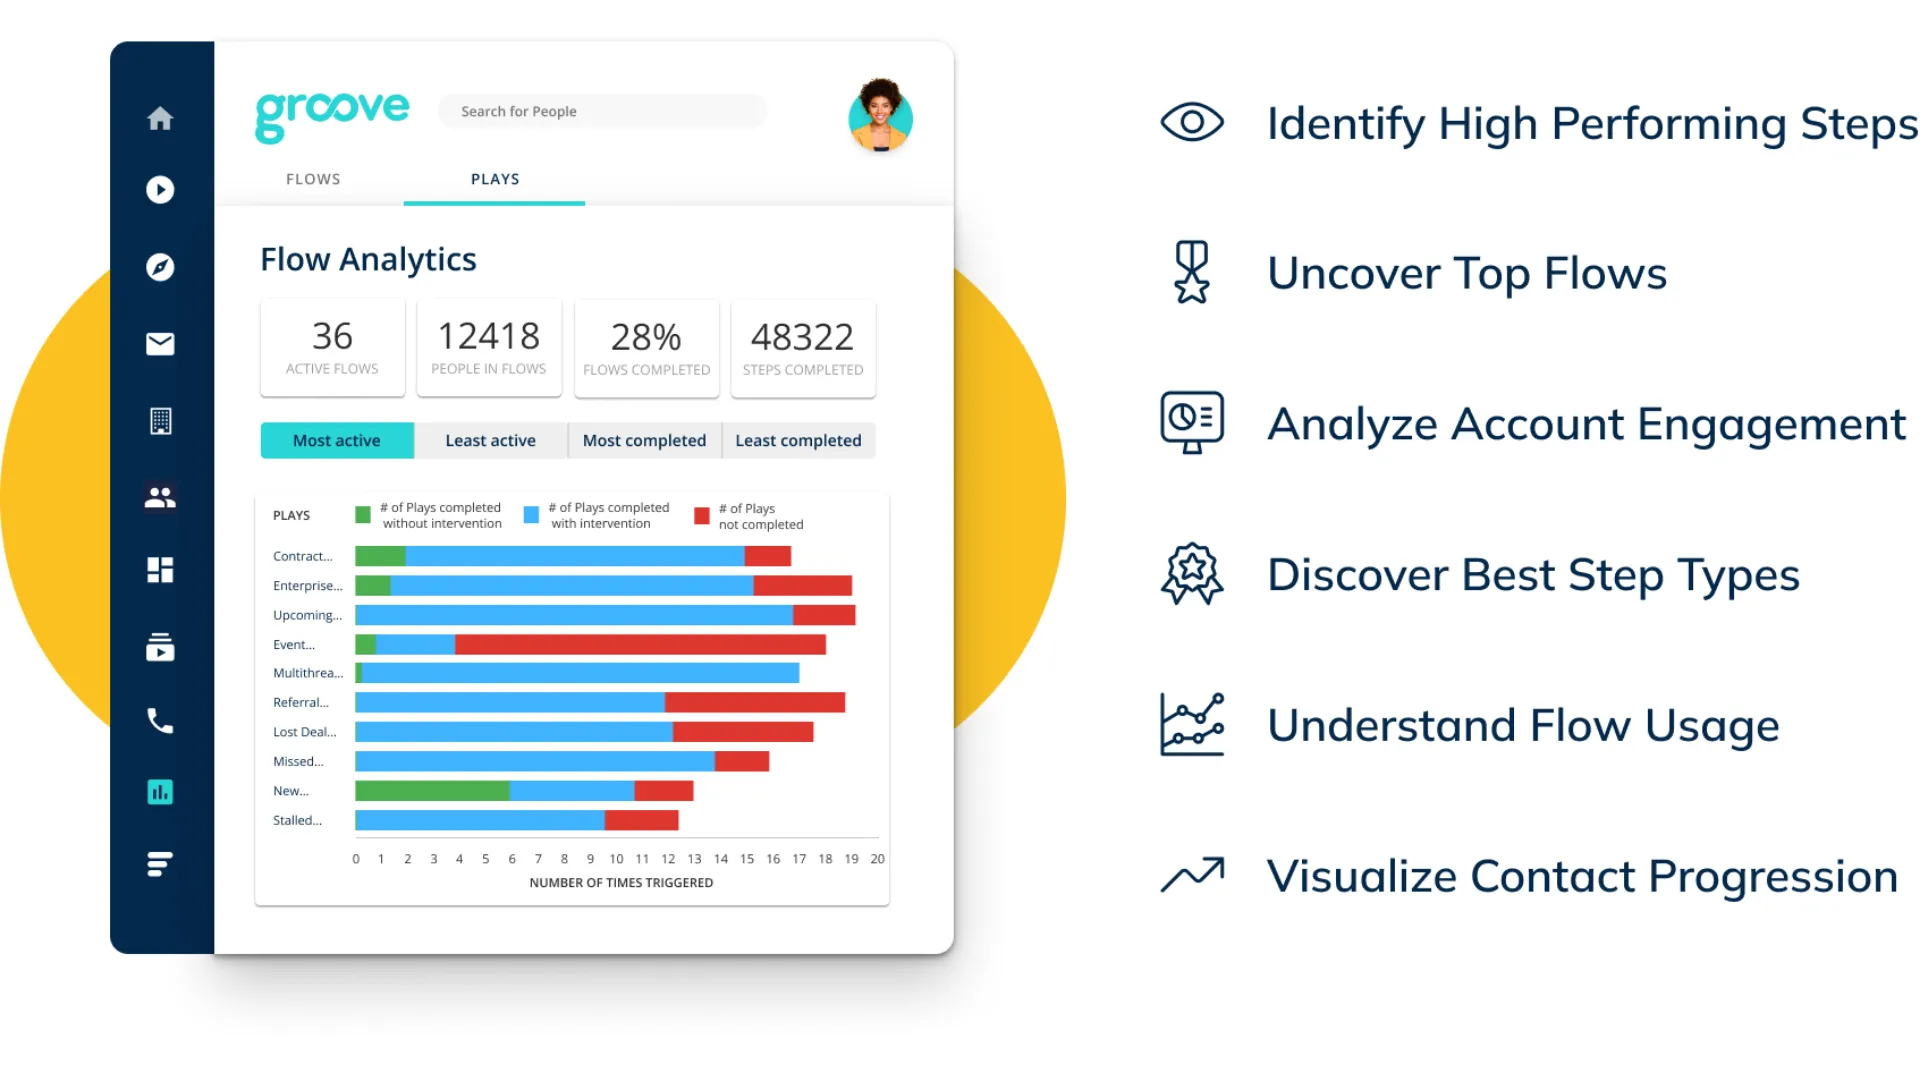This screenshot has width=1920, height=1080.
Task: Open the video library sidebar icon
Action: click(160, 647)
